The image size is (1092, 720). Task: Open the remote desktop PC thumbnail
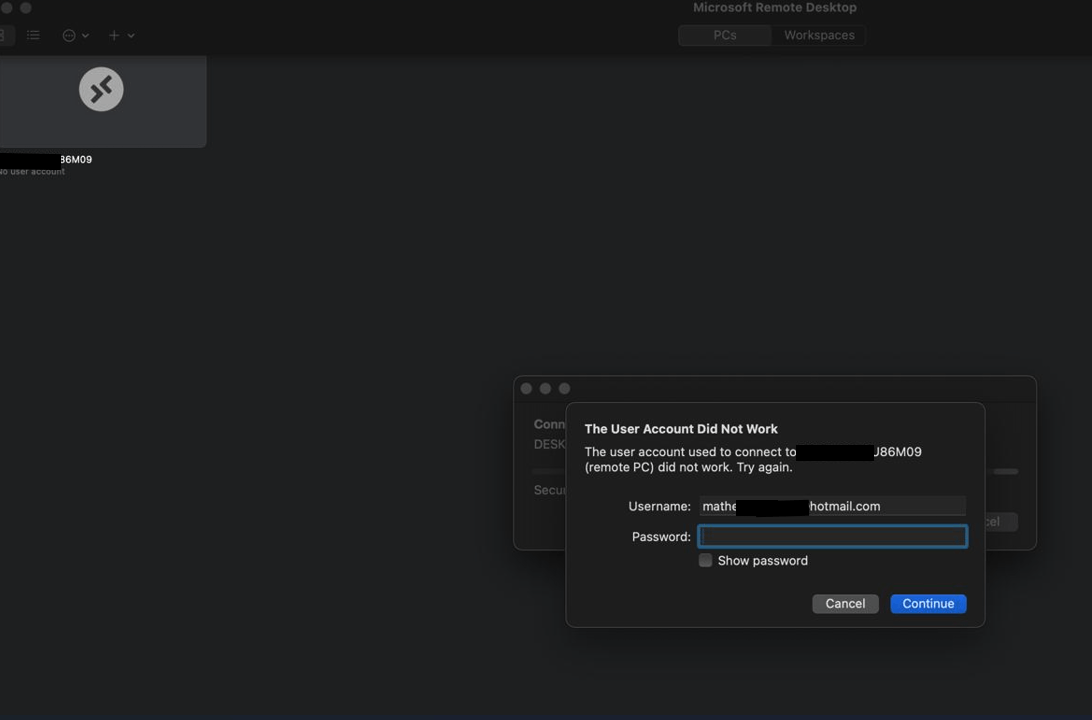click(102, 102)
